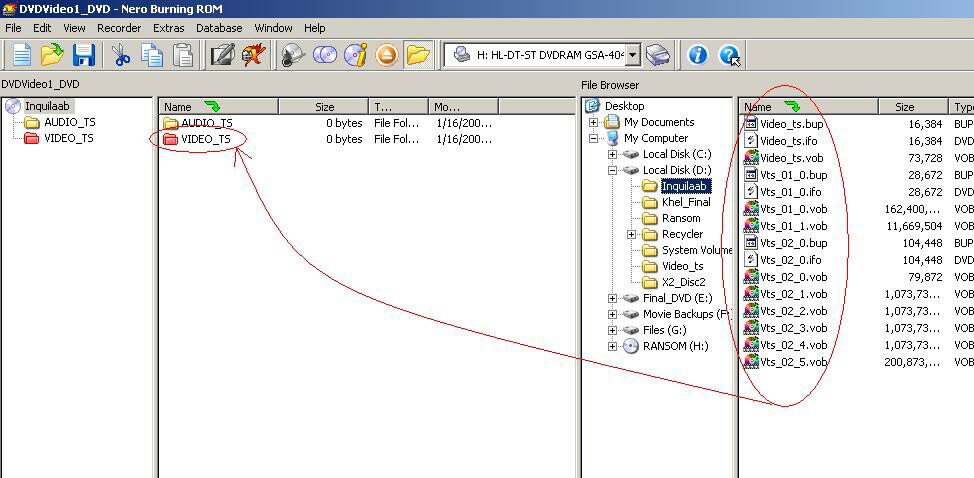974x478 pixels.
Task: Click the disc with microphone toolbar icon
Action: pos(293,55)
